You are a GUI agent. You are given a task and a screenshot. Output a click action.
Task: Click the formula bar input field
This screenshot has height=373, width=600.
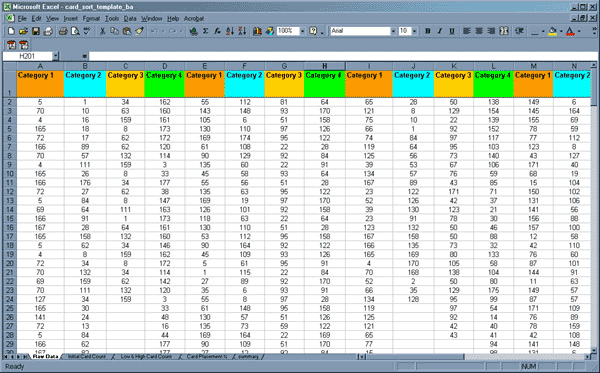click(x=342, y=56)
